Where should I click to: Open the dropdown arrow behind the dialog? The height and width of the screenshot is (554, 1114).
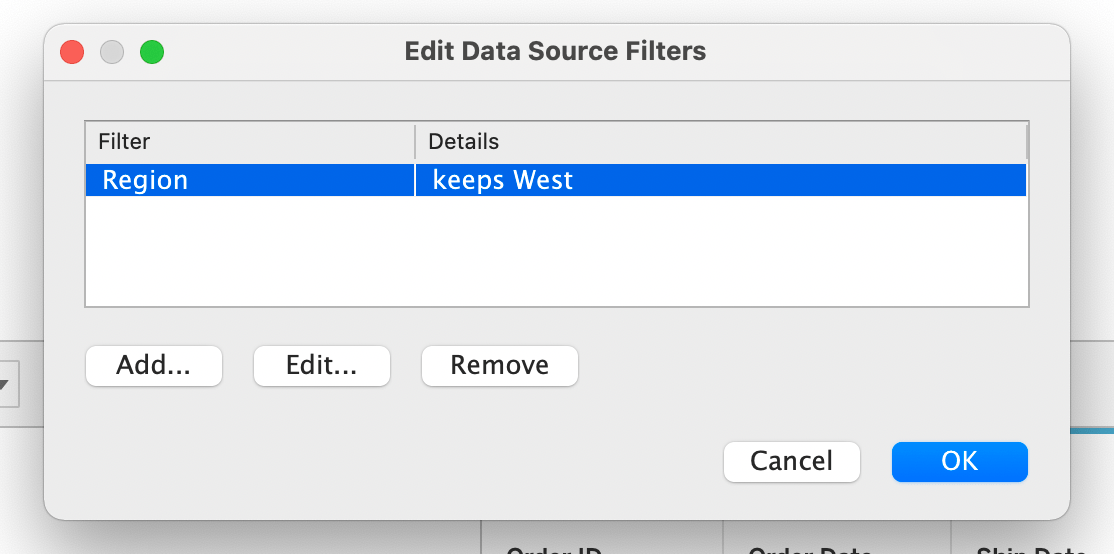click(x=4, y=385)
